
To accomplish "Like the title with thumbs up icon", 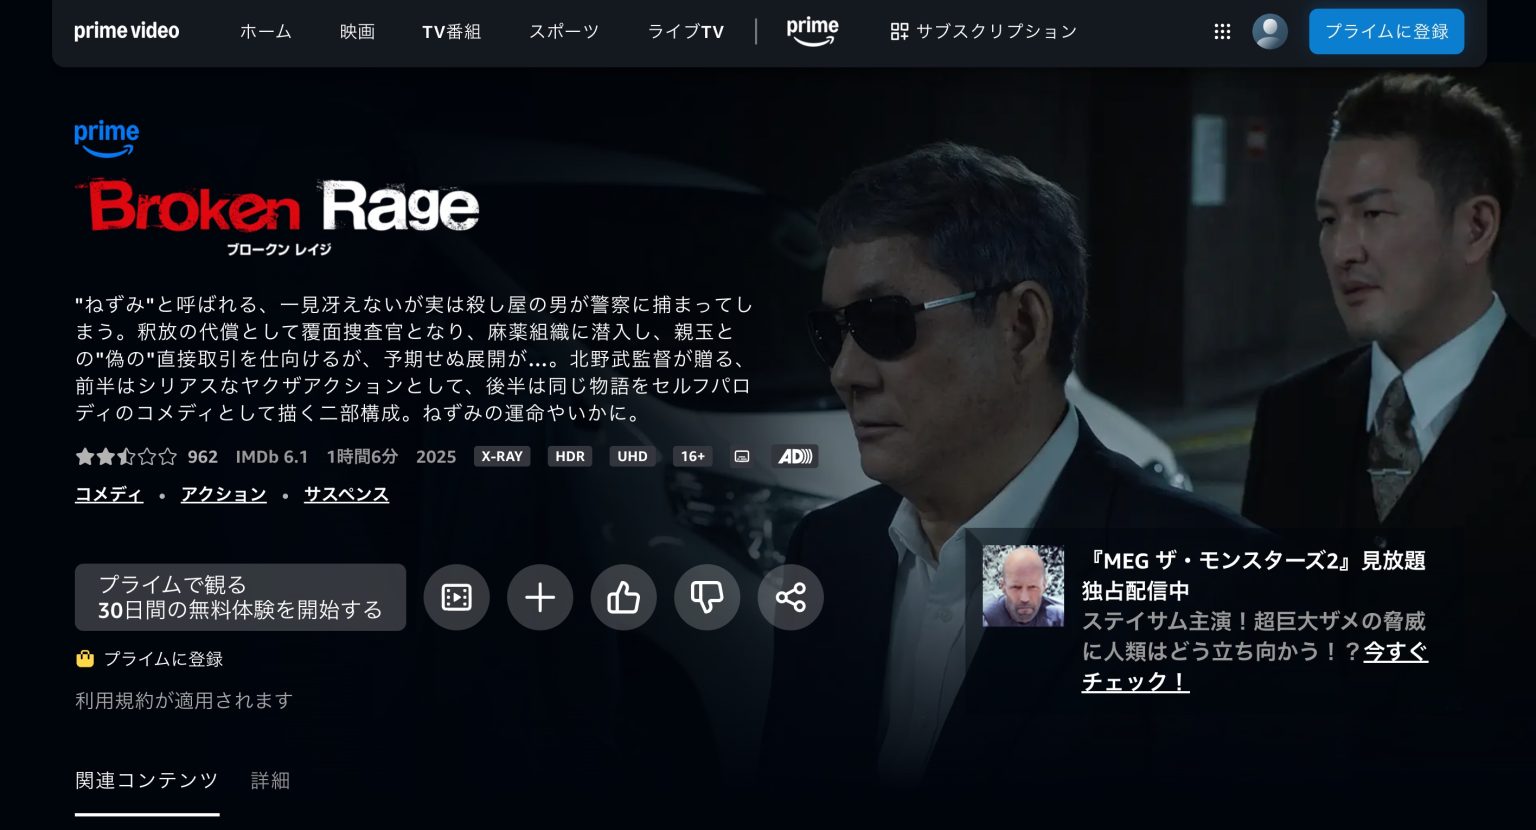I will (x=624, y=597).
